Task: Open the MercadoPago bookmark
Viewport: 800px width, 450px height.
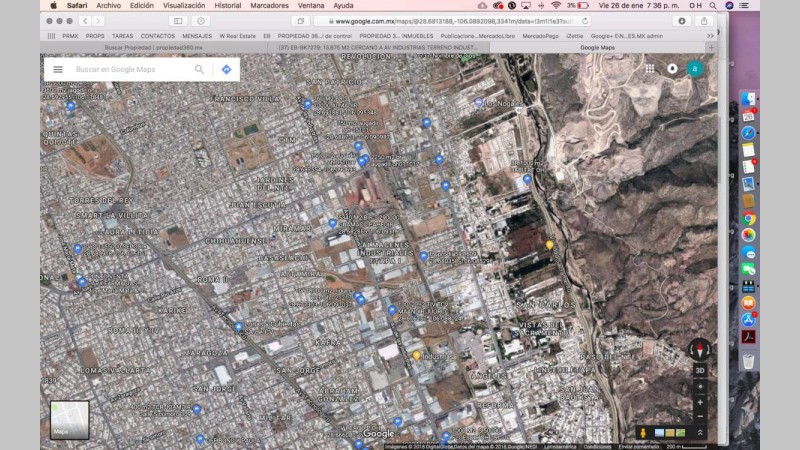Action: point(540,36)
